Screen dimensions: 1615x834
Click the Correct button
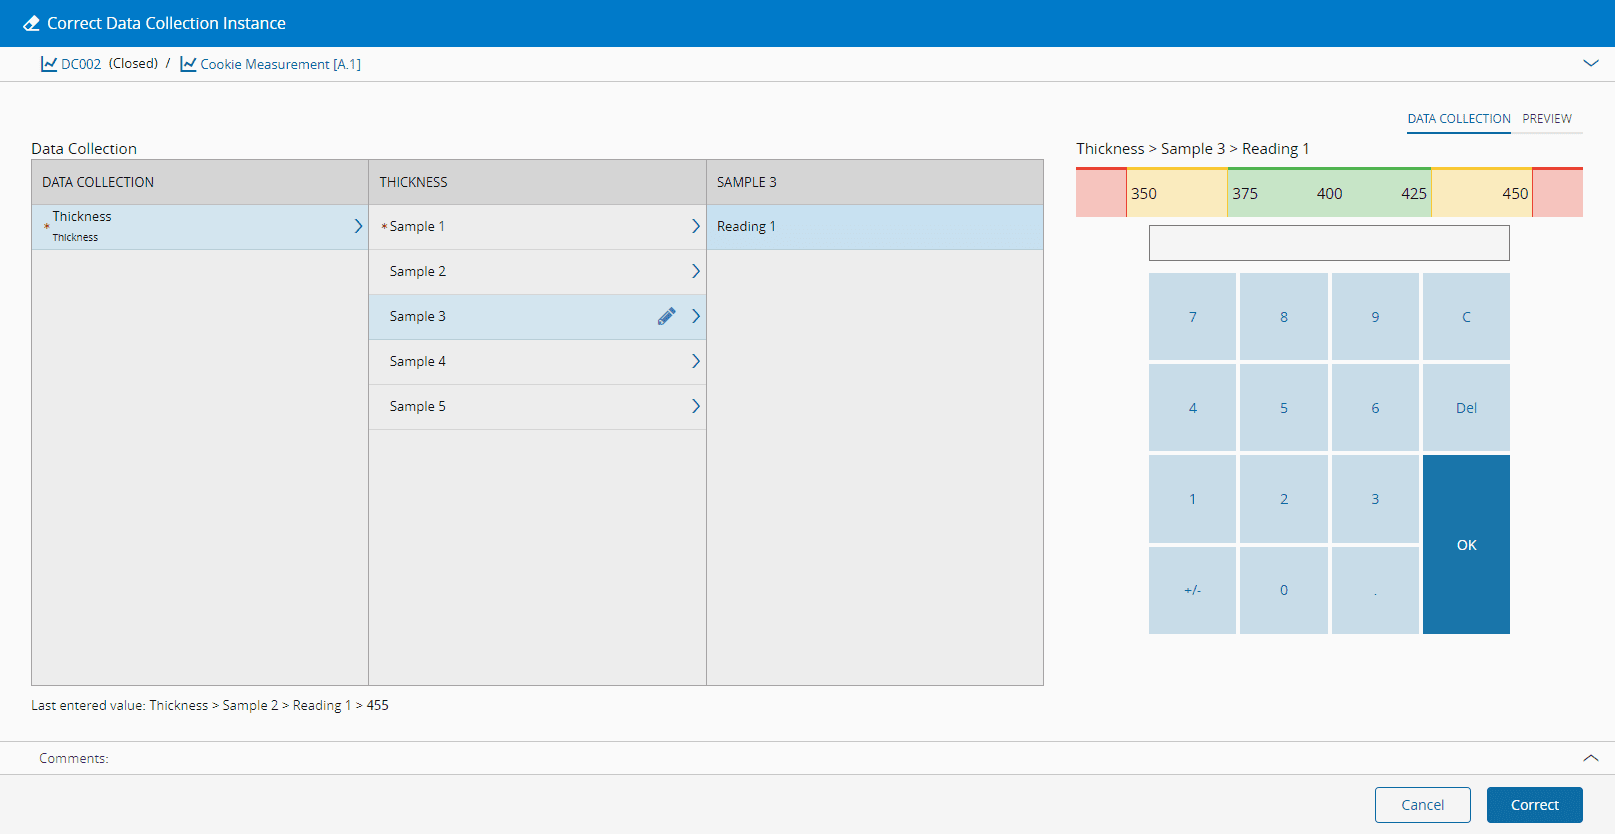1534,805
